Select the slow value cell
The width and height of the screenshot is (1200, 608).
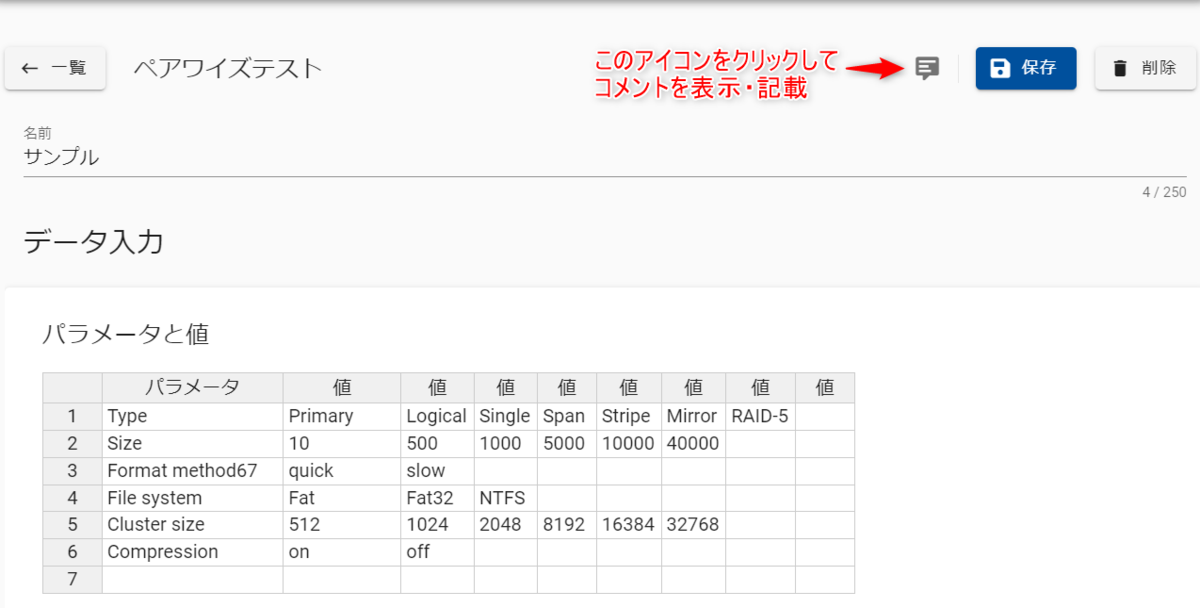point(437,471)
